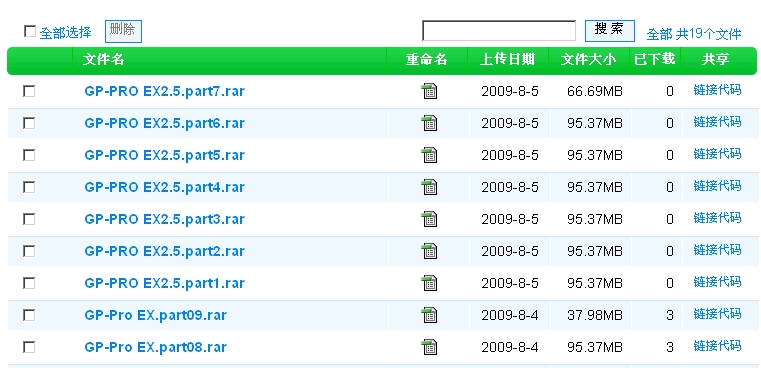Check the box for GP-PRO EX2.5.part3.rar
Image resolution: width=761 pixels, height=368 pixels.
pyautogui.click(x=29, y=219)
